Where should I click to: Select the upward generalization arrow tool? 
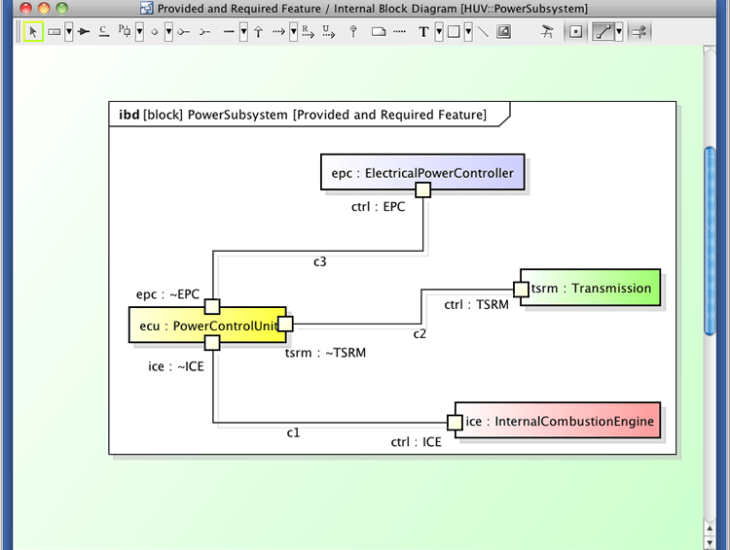click(x=258, y=32)
